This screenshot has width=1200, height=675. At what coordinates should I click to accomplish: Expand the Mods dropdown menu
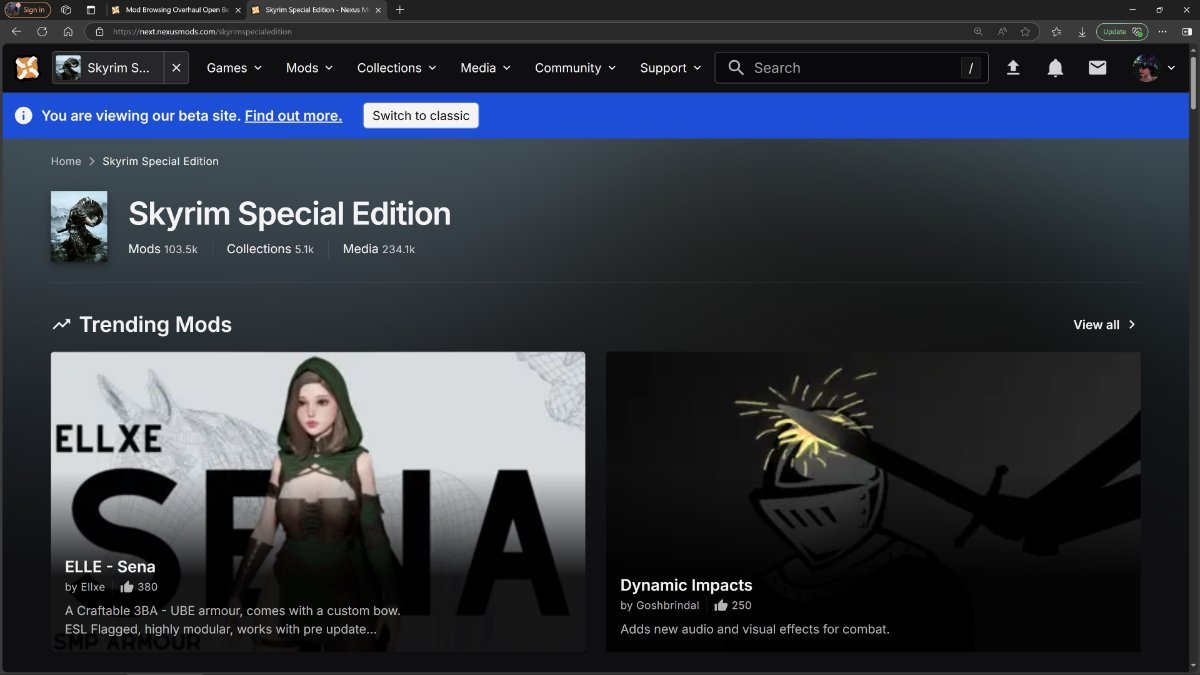[309, 68]
